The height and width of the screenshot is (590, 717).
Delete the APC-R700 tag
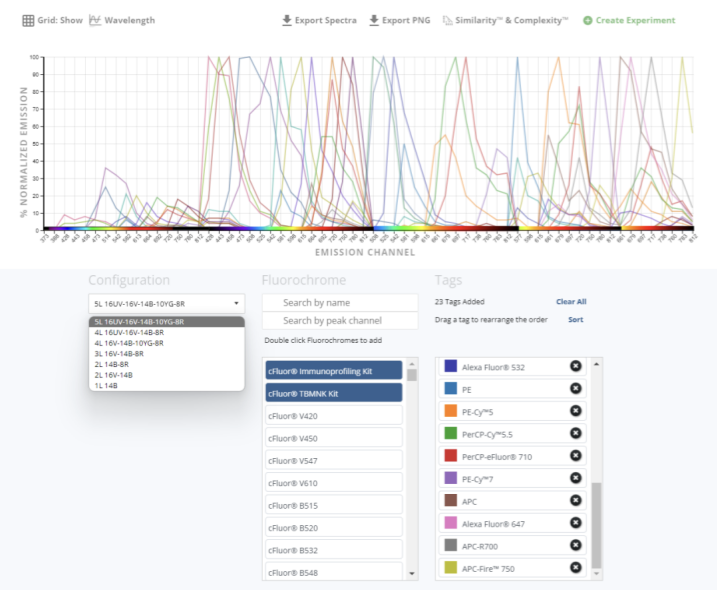(575, 545)
